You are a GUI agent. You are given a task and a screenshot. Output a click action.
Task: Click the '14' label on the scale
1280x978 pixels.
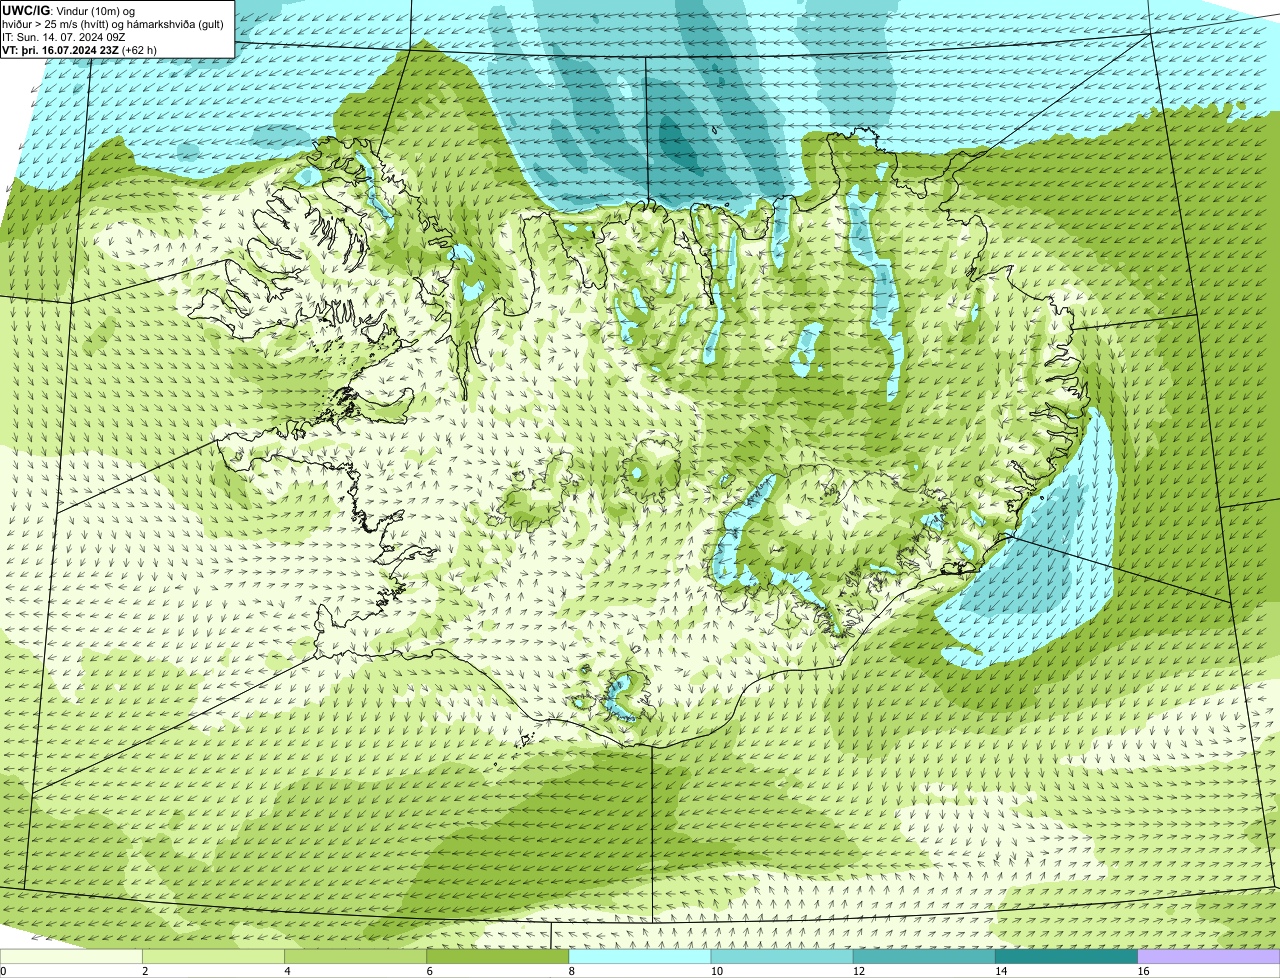[1000, 970]
